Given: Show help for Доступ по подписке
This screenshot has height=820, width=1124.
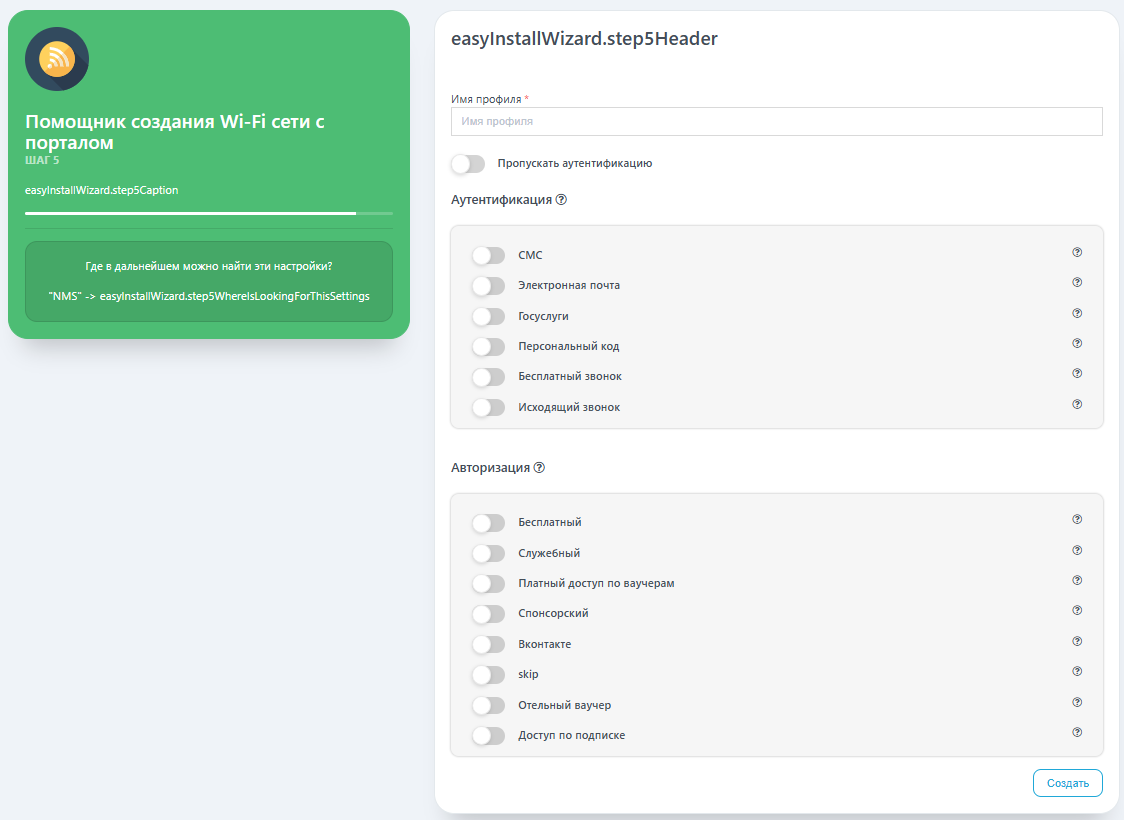Looking at the screenshot, I should (1077, 733).
